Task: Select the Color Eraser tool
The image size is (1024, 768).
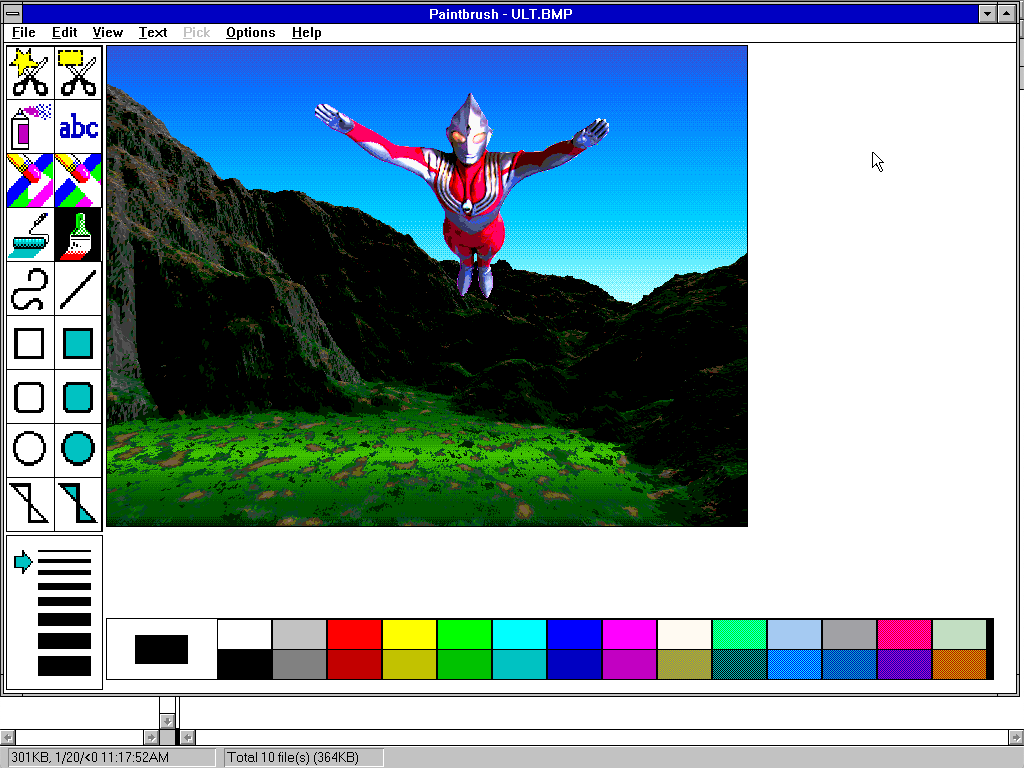Action: click(30, 180)
